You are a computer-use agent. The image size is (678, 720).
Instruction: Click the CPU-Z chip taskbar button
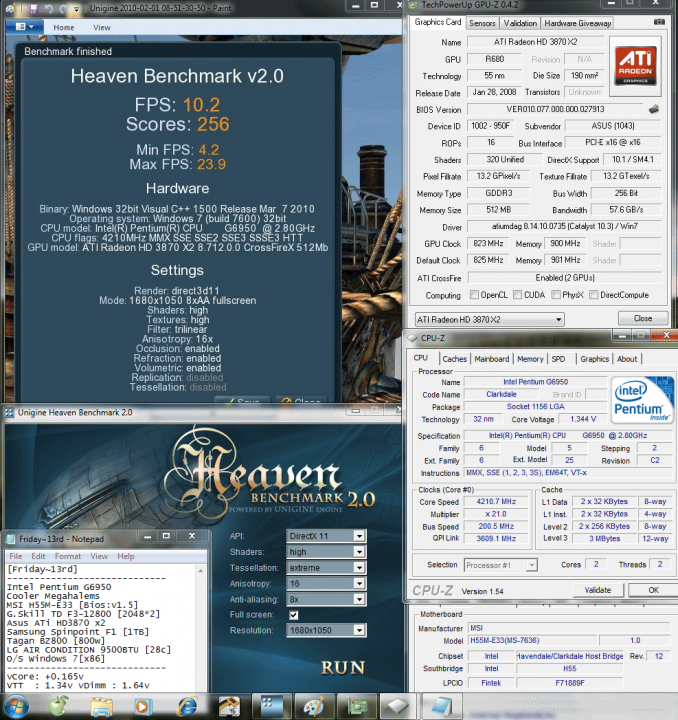[x=398, y=706]
